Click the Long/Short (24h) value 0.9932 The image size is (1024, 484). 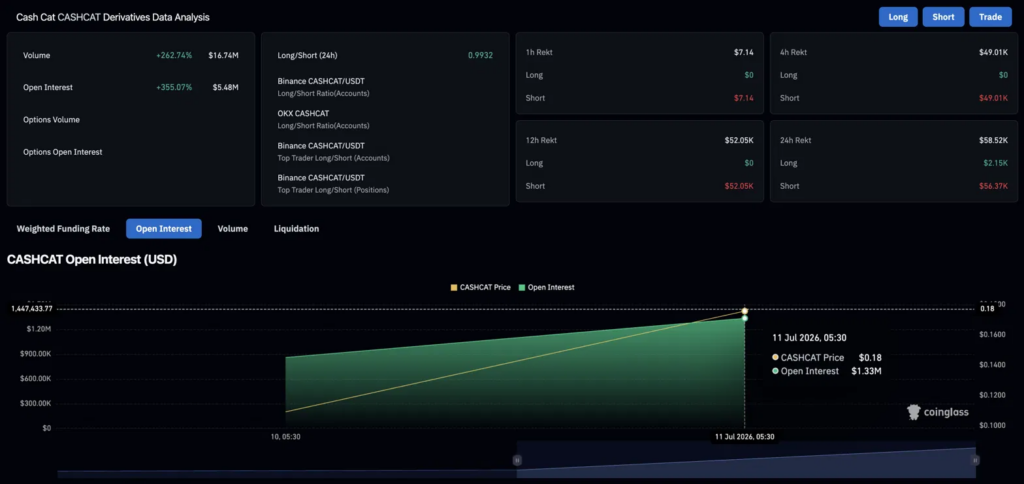pyautogui.click(x=480, y=56)
